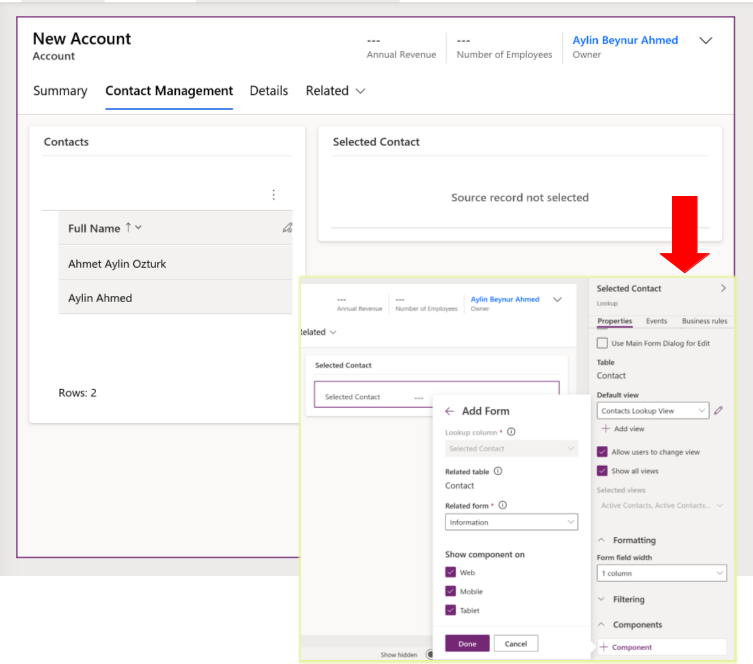Expand the header chevron next to Owner

tap(705, 40)
